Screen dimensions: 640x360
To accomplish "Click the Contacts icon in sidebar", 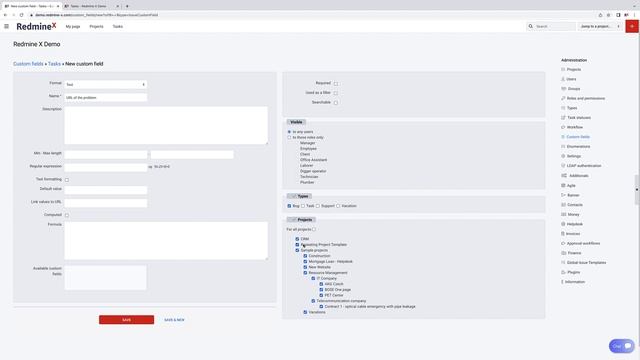I will click(563, 204).
